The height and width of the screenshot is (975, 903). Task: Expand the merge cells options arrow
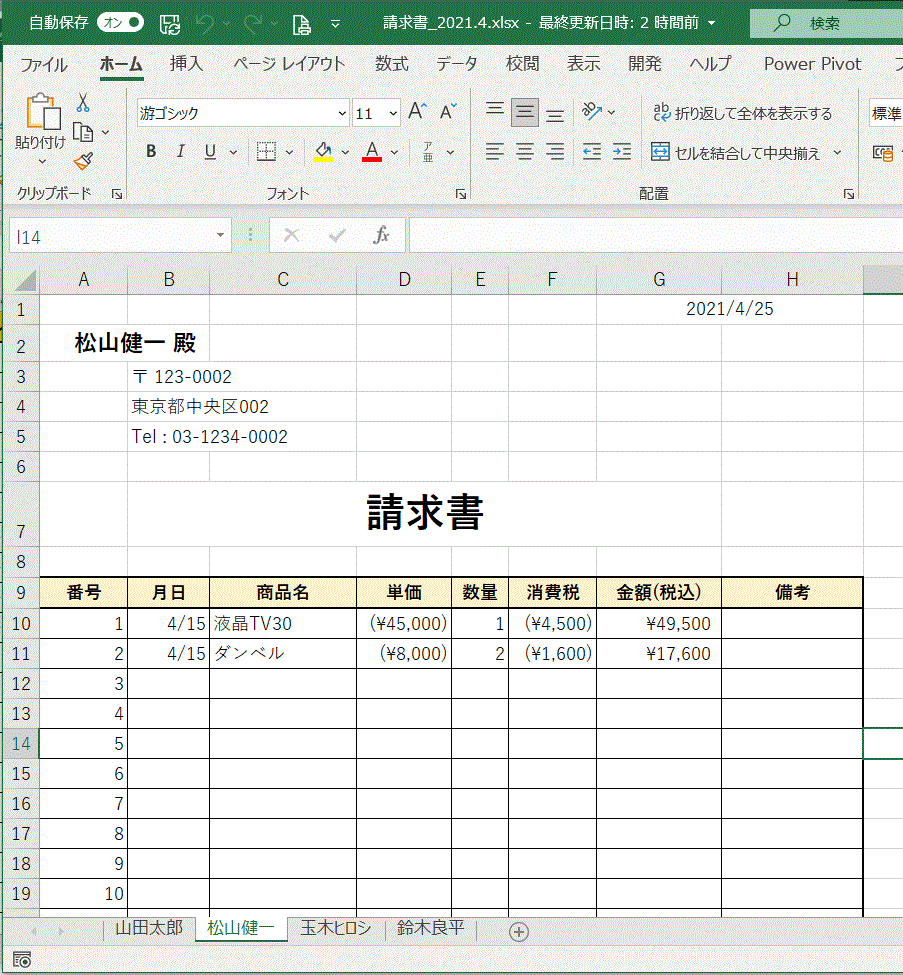[x=837, y=152]
